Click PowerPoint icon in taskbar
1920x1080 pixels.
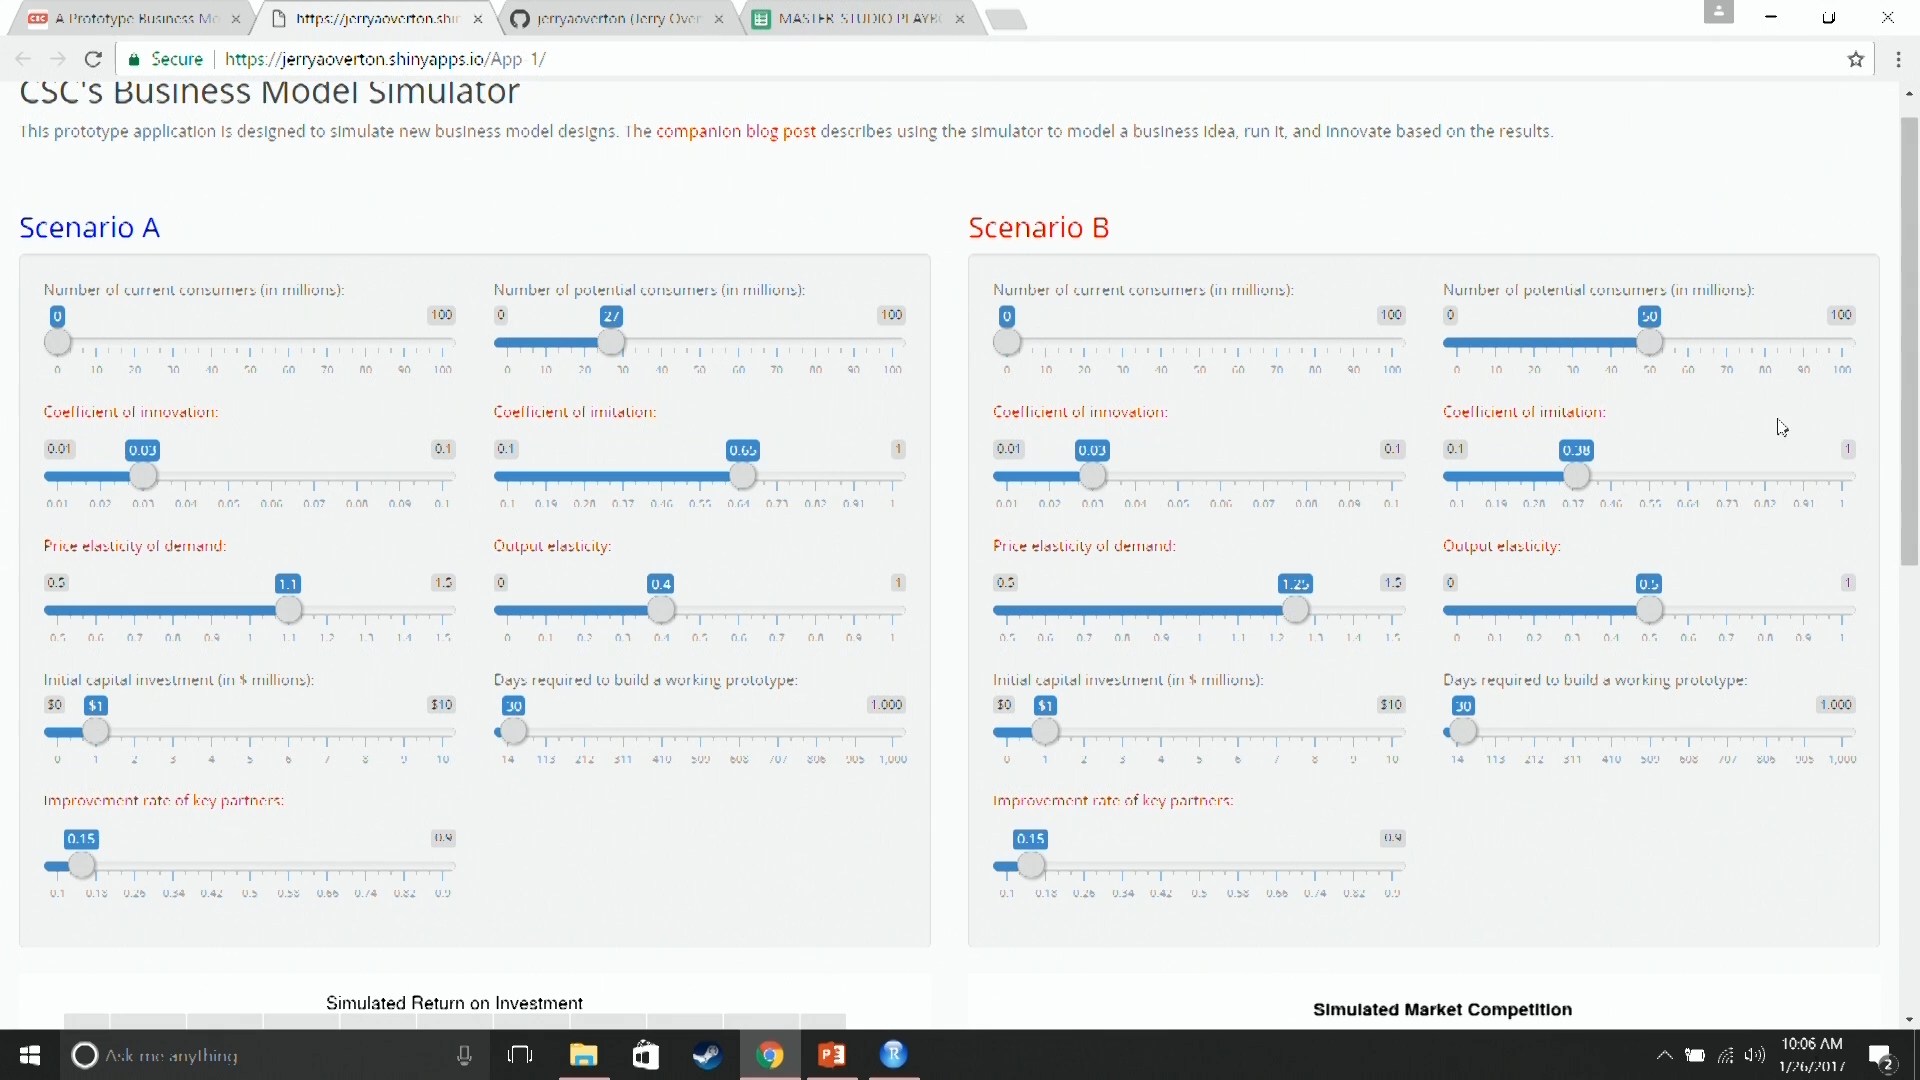tap(833, 1055)
